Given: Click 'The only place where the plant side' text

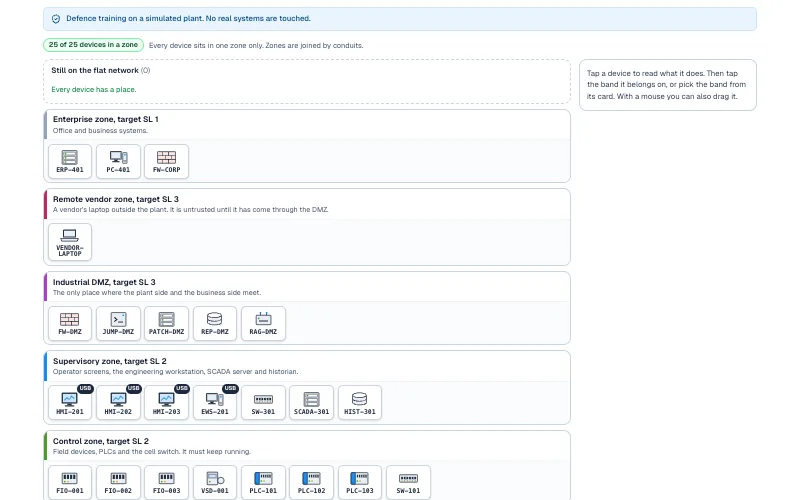Looking at the screenshot, I should (157, 293).
